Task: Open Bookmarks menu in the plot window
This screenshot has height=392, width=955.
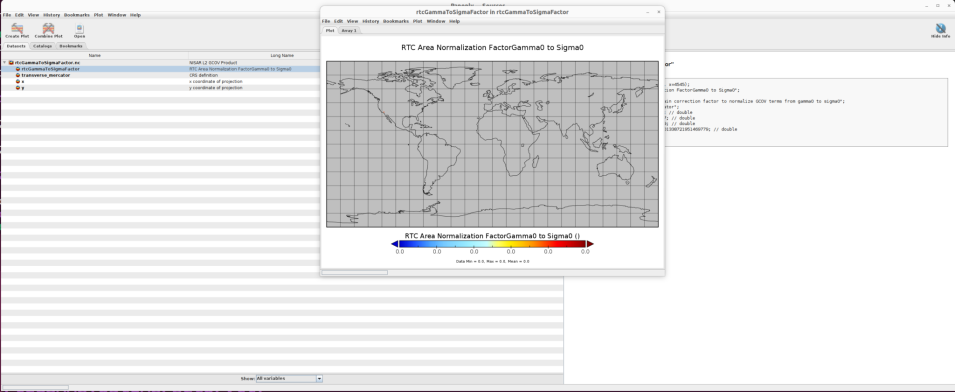Action: click(396, 21)
